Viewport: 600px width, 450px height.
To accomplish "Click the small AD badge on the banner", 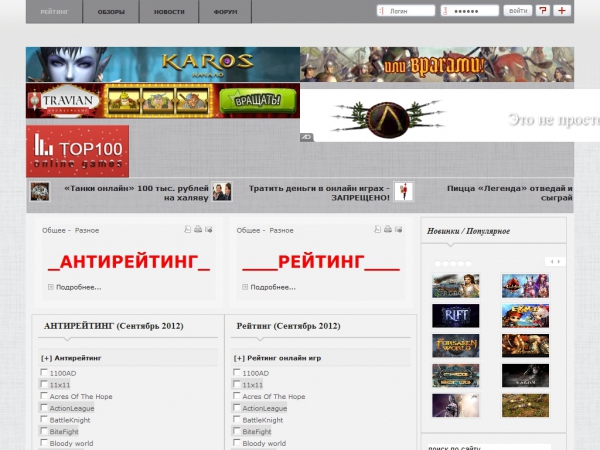I will 307,137.
